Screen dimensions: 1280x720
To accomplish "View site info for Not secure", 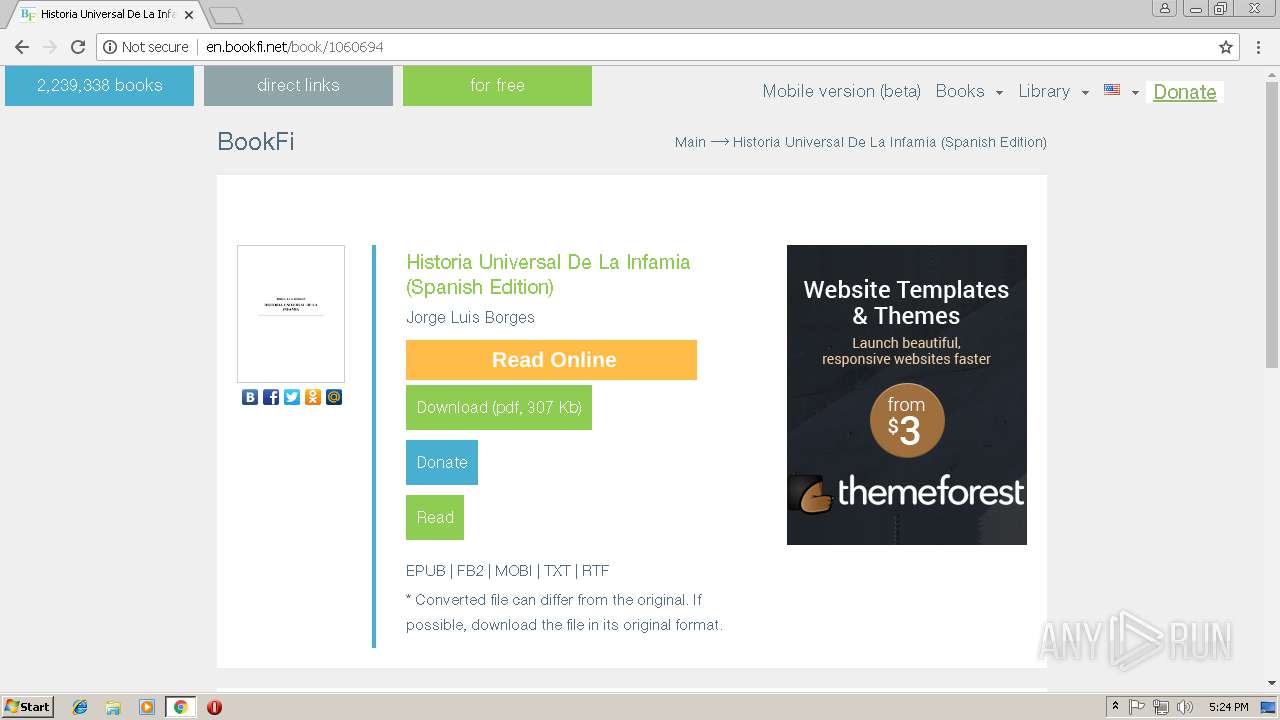I will click(146, 47).
